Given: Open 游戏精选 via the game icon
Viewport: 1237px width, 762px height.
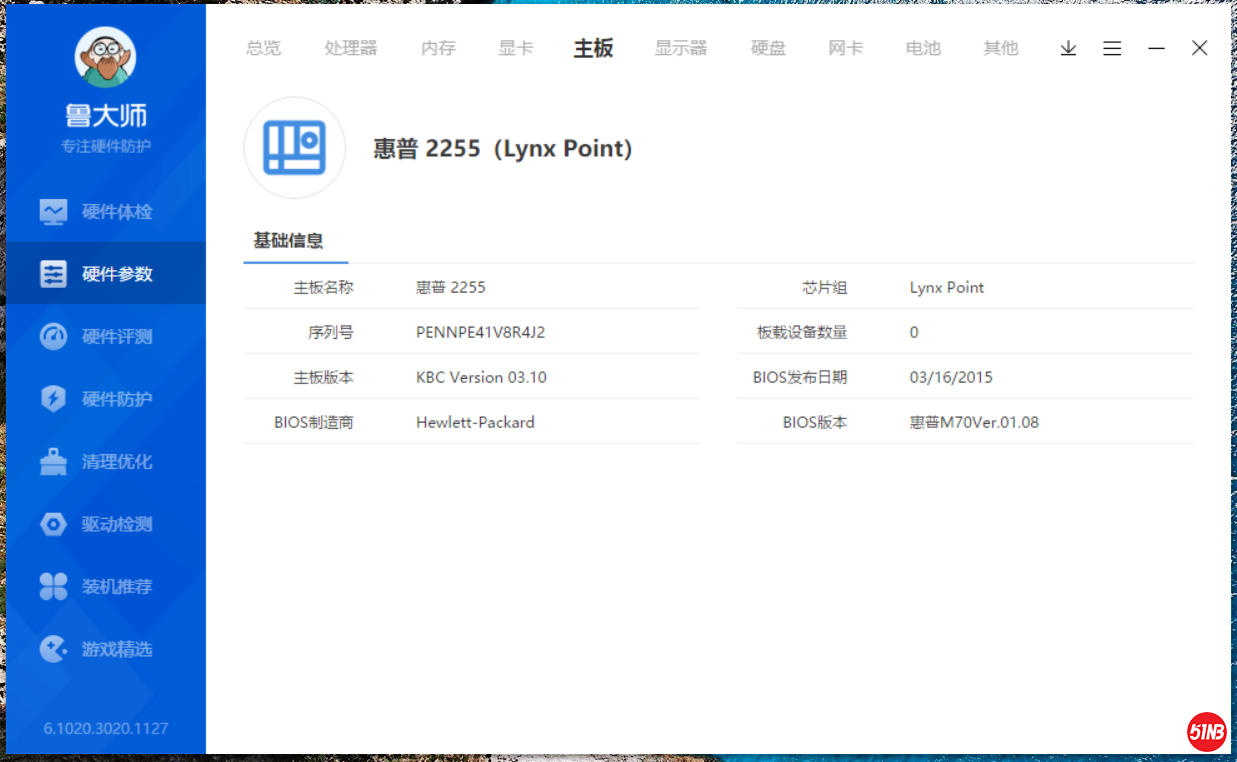Looking at the screenshot, I should point(53,649).
